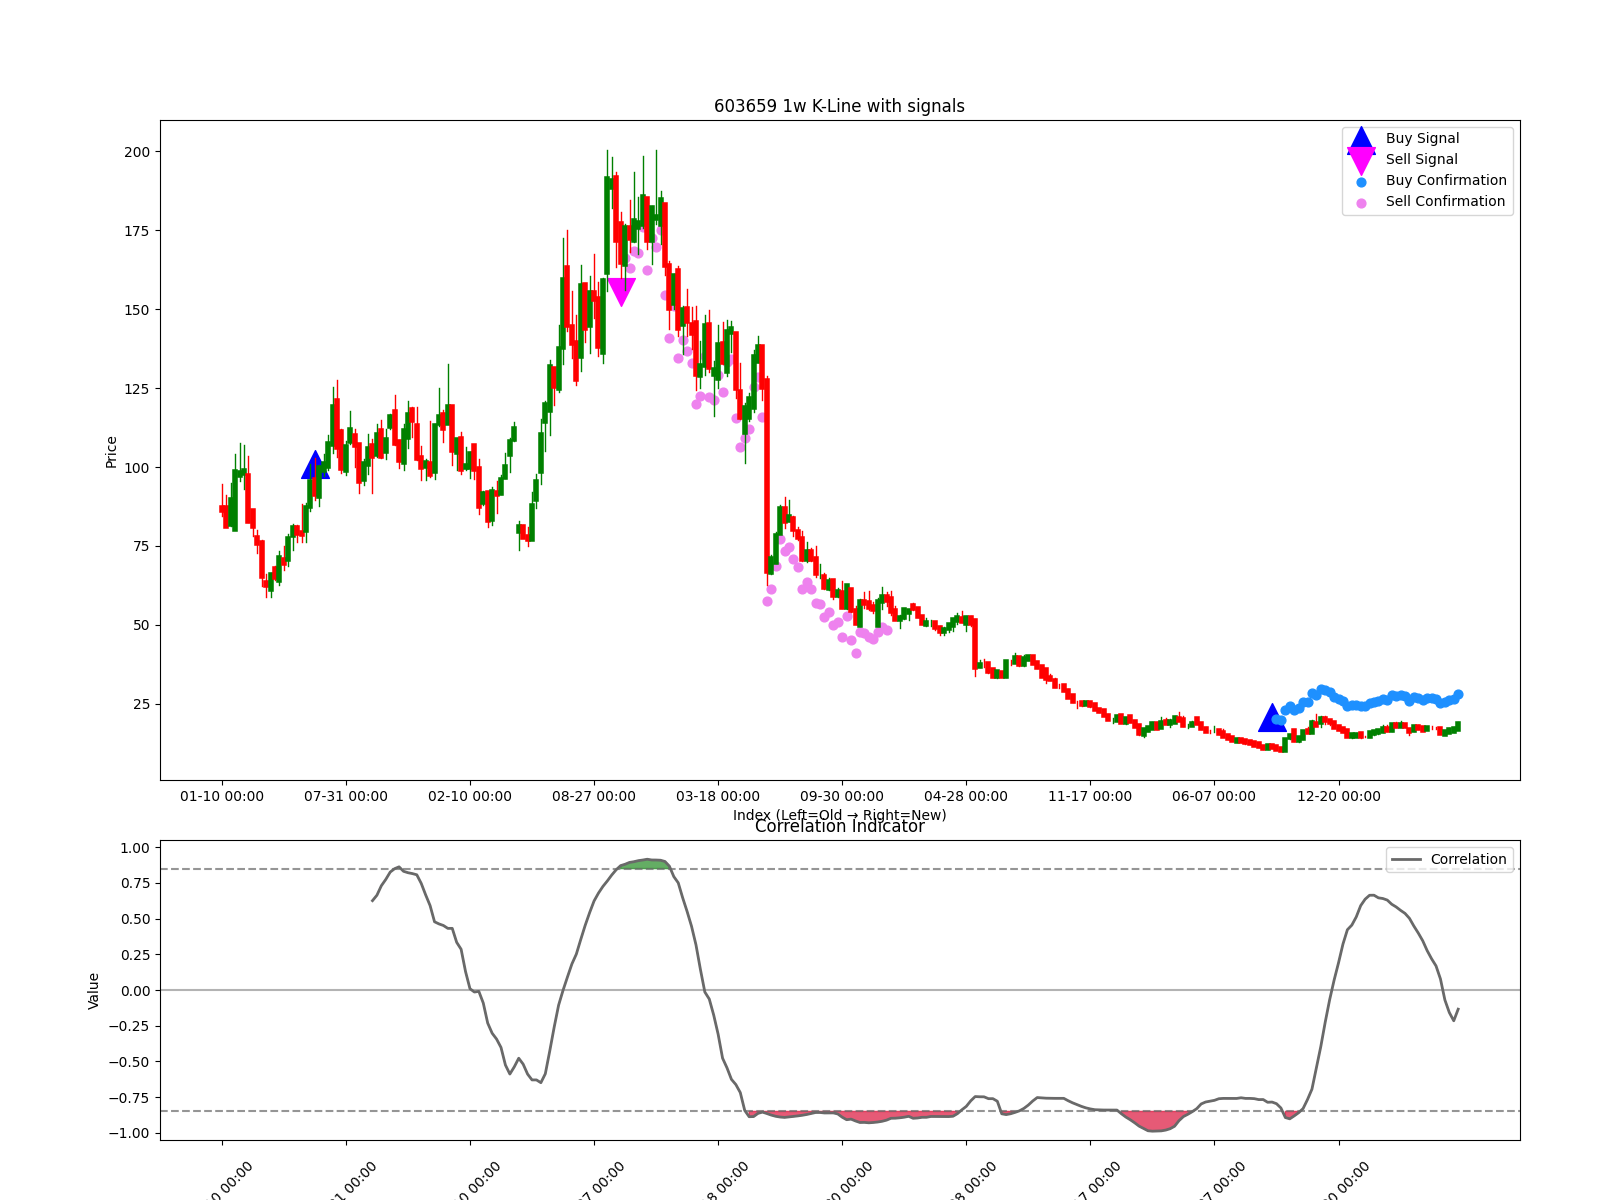Click the '100' price tick label
Image resolution: width=1600 pixels, height=1200 pixels.
click(x=137, y=468)
